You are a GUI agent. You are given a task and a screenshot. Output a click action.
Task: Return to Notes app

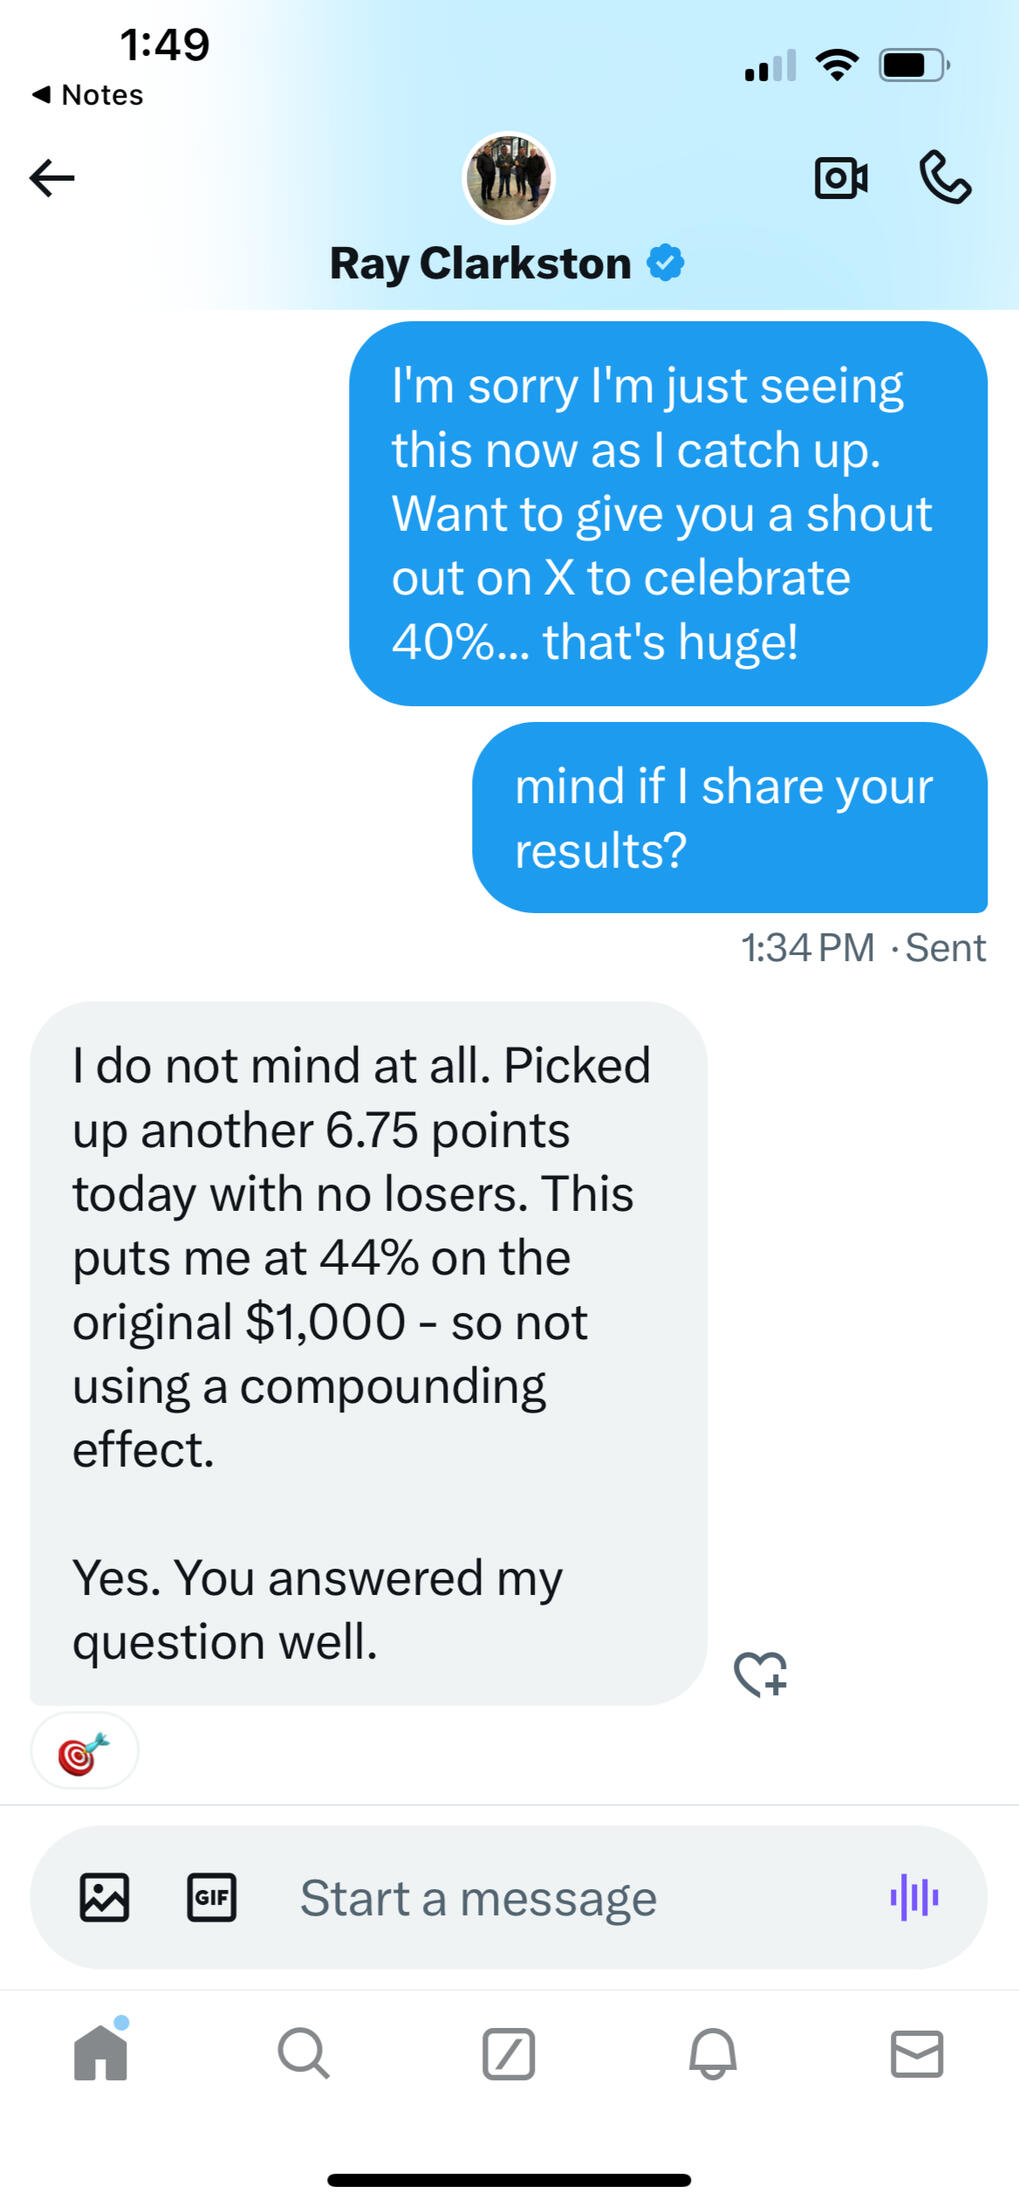coord(88,95)
